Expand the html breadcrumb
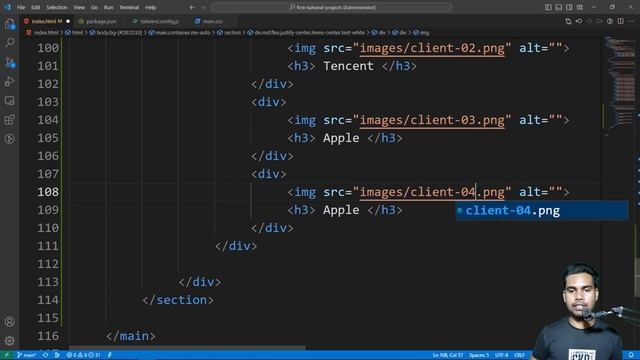Image resolution: width=640 pixels, height=360 pixels. pyautogui.click(x=74, y=33)
